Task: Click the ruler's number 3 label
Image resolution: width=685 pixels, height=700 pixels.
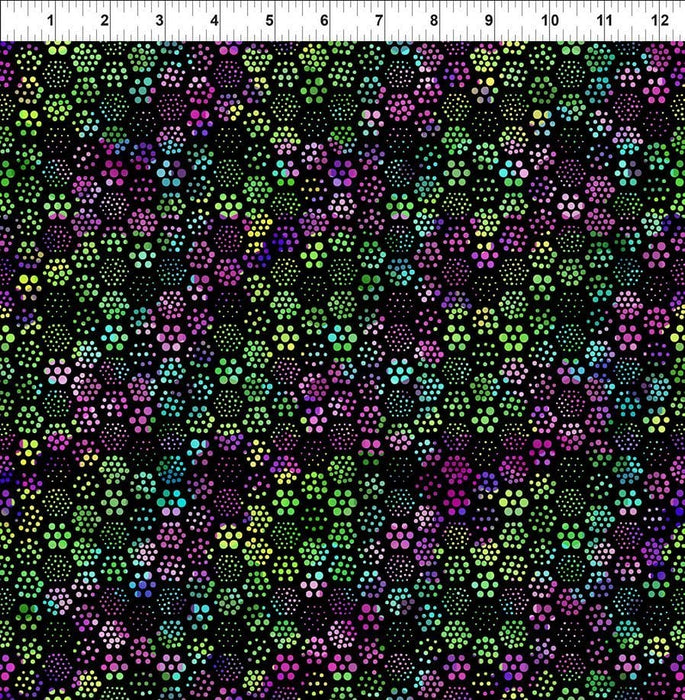Action: click(x=160, y=20)
